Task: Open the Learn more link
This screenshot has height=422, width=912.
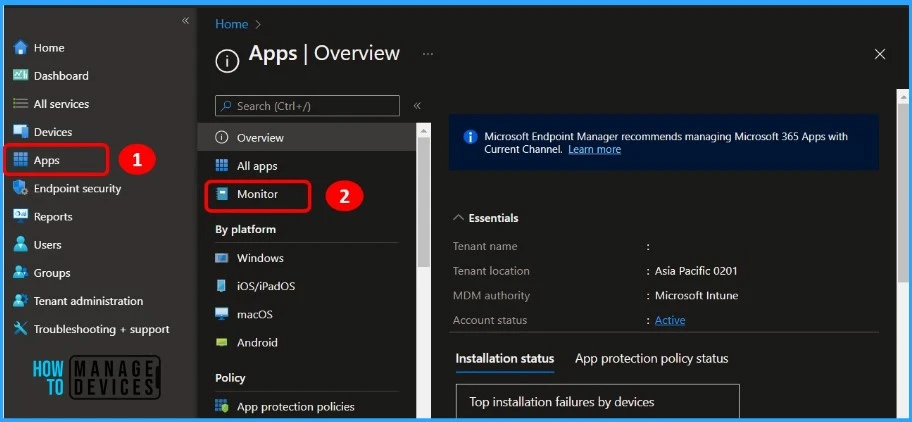Action: [x=594, y=149]
